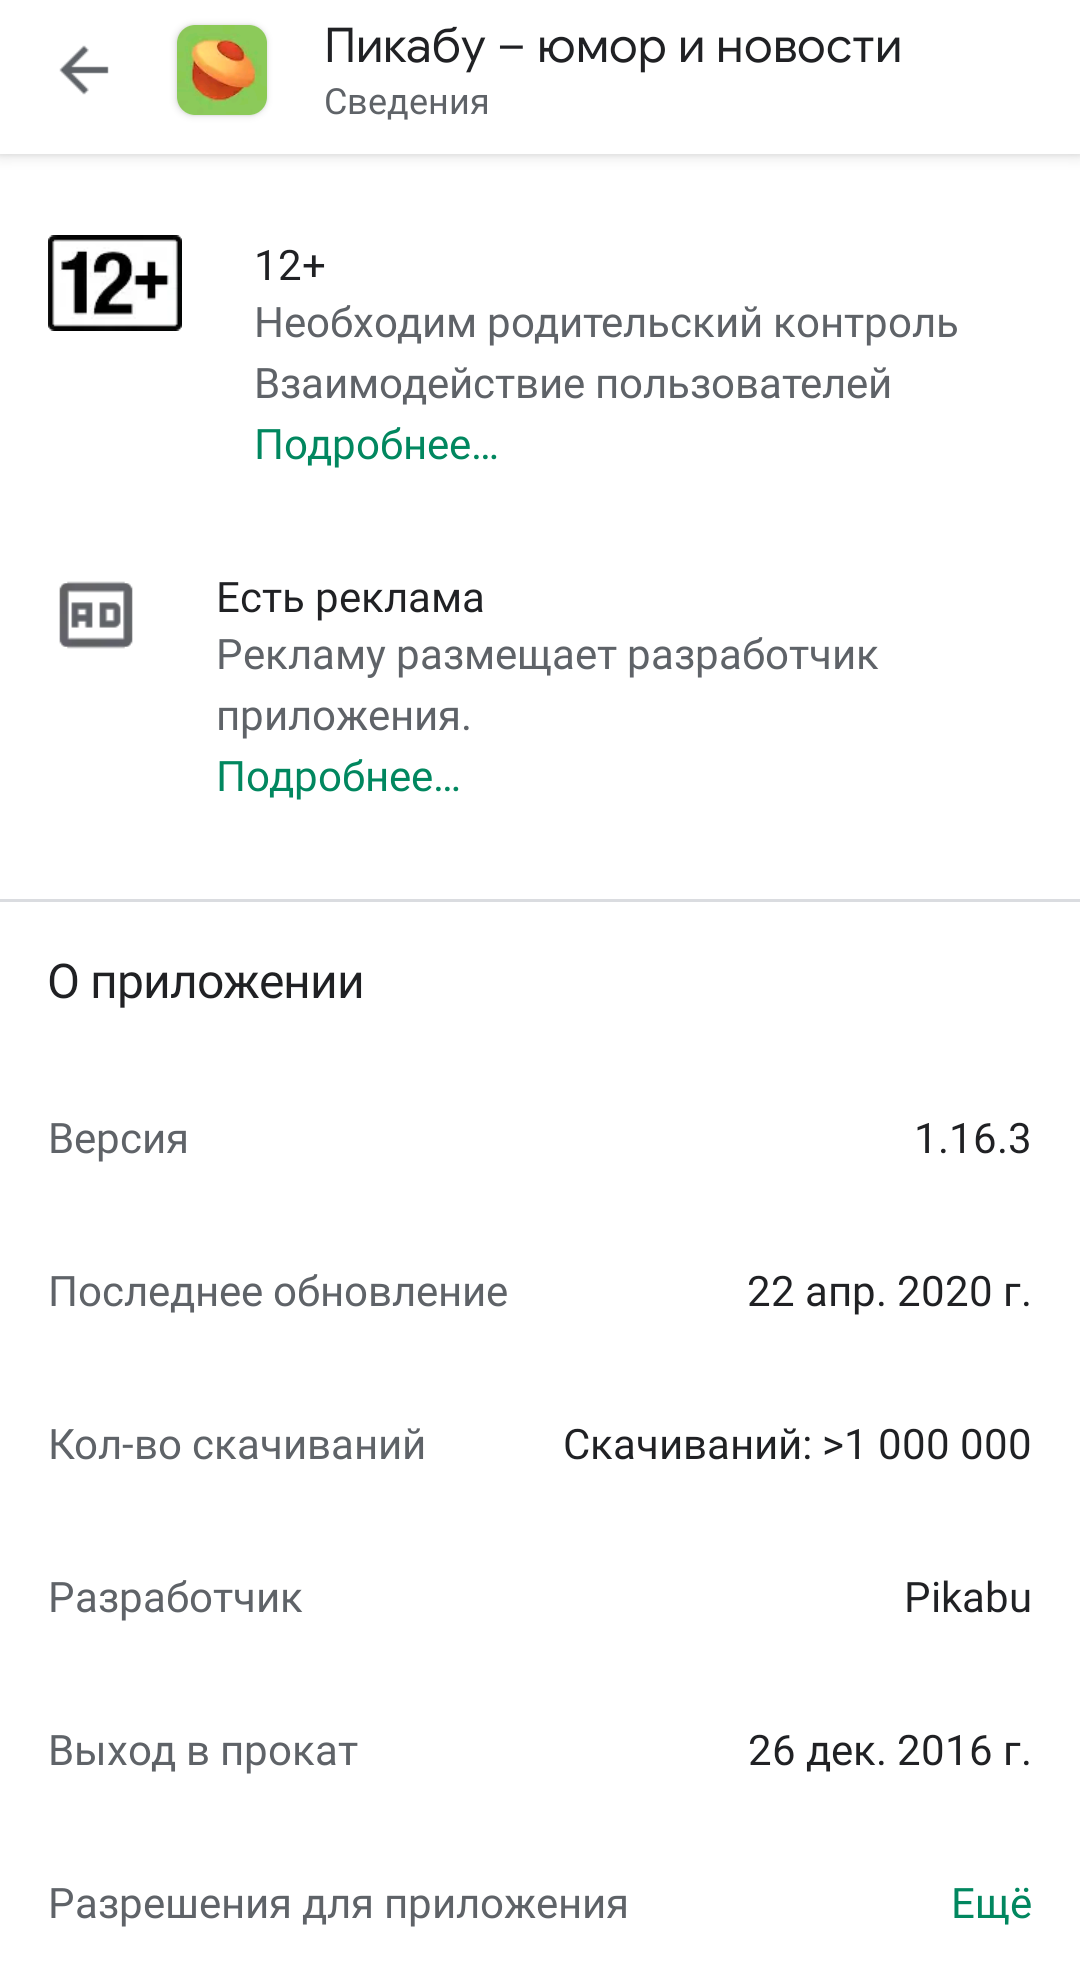Tap the update date "22 апр. 2020 г."
Image resolution: width=1080 pixels, height=1969 pixels.
coord(888,1292)
